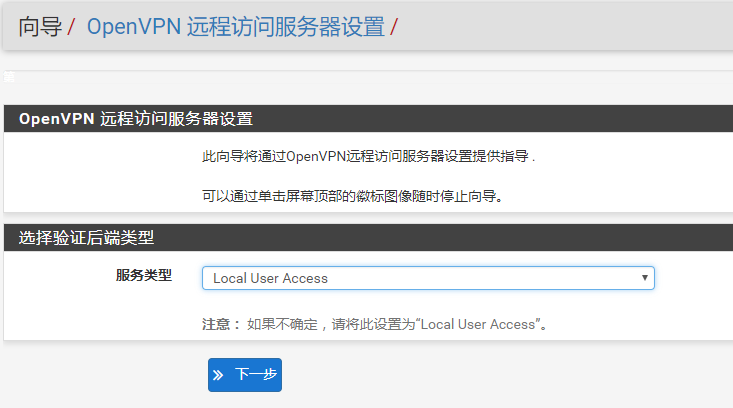
Task: Click the 选择验证后端类型 section header
Action: tap(368, 237)
